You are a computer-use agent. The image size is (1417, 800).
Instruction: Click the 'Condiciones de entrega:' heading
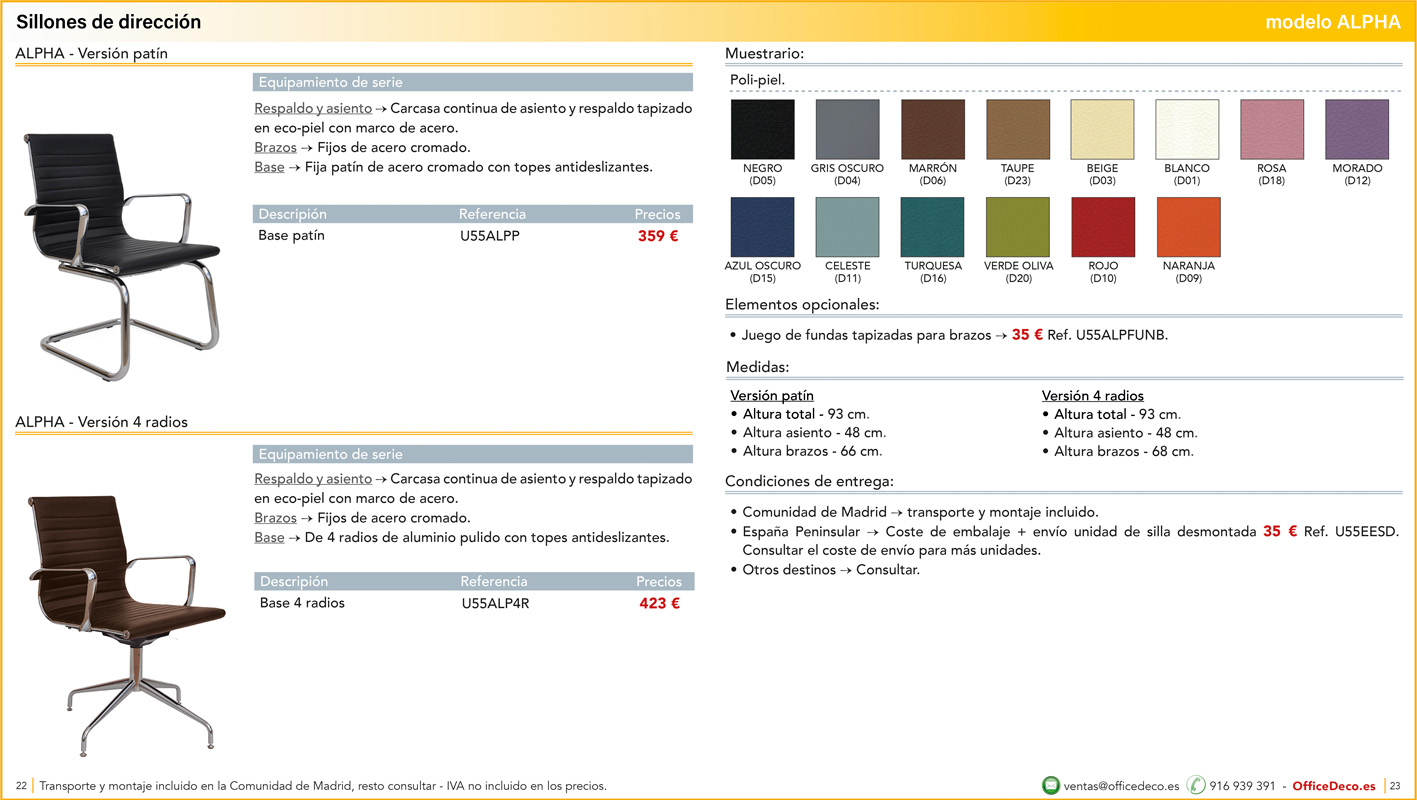point(809,481)
